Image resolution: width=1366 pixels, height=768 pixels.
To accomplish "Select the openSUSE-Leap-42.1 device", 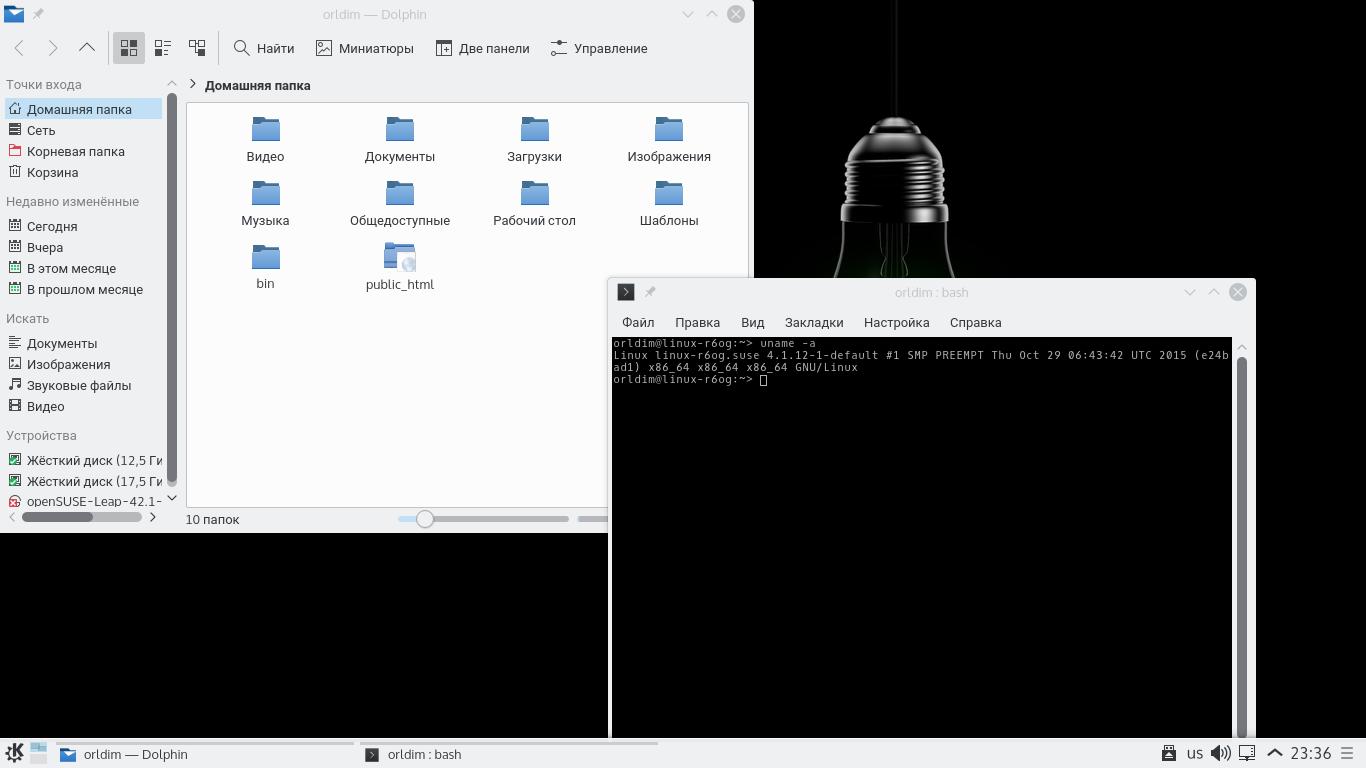I will coord(83,501).
